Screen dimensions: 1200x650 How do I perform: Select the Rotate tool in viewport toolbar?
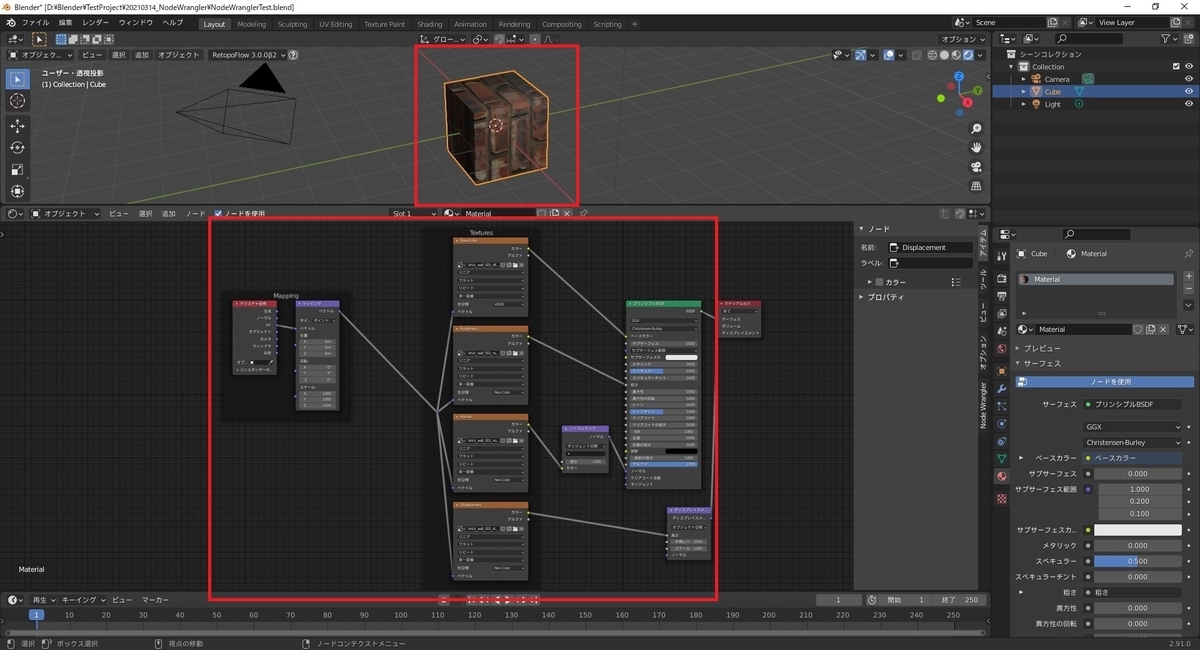18,147
